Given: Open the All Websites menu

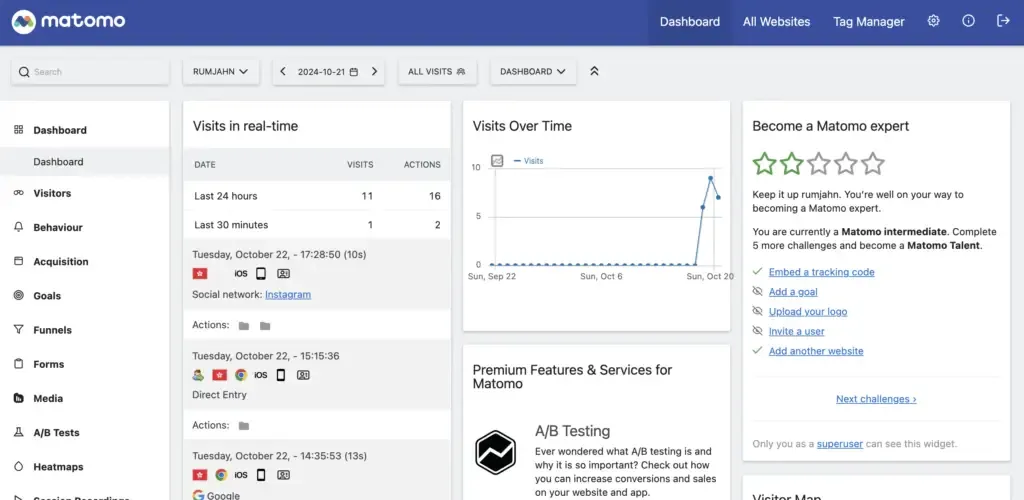Looking at the screenshot, I should click(777, 22).
